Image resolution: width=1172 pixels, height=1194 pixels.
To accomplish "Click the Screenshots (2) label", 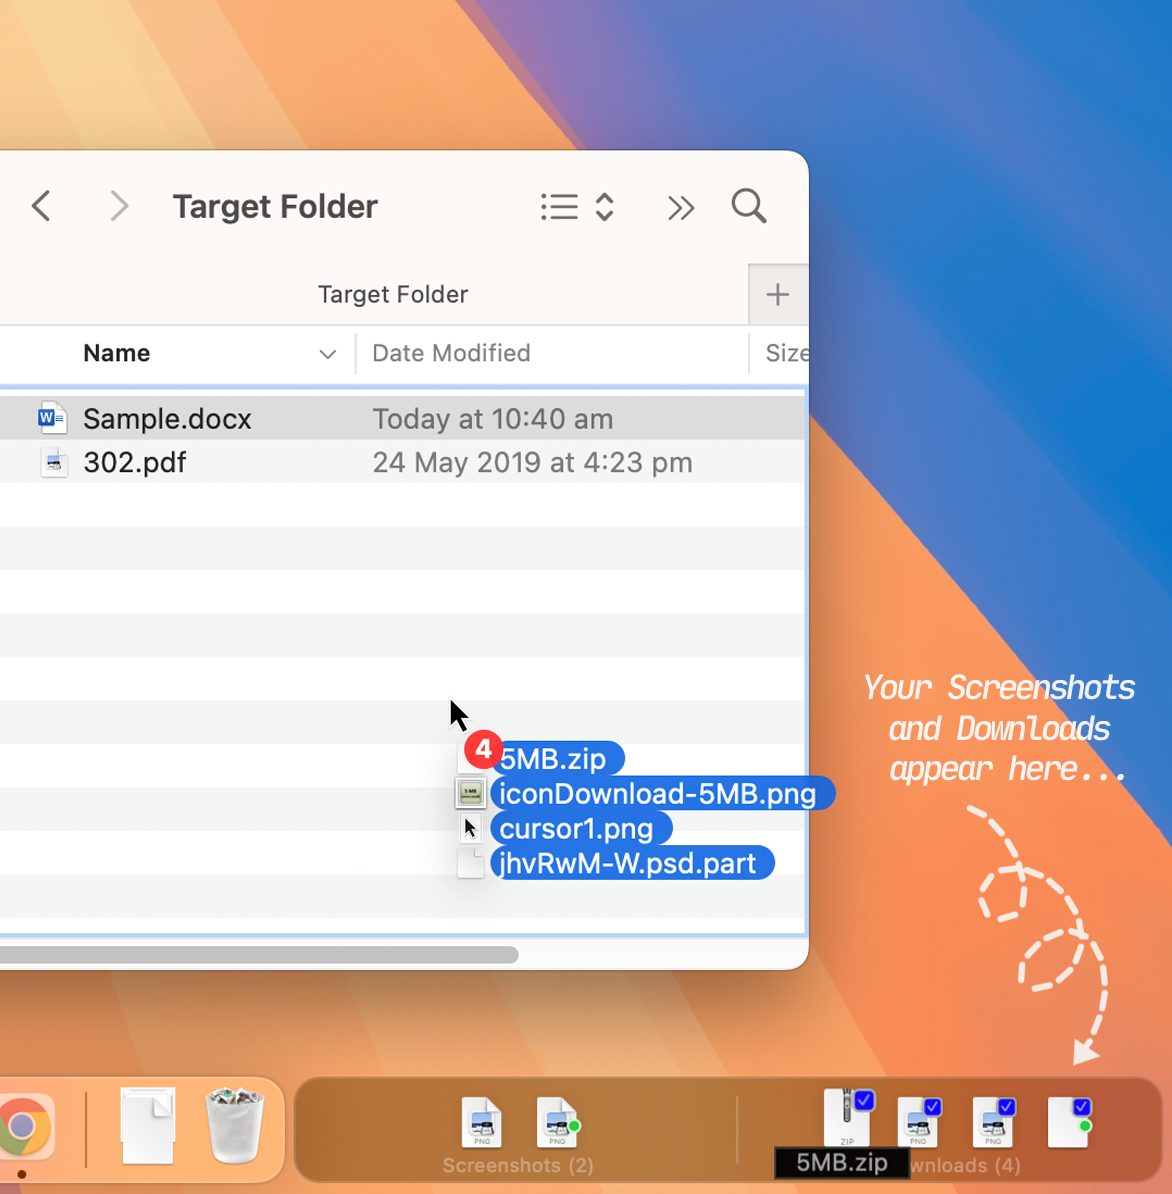I will (x=518, y=1166).
